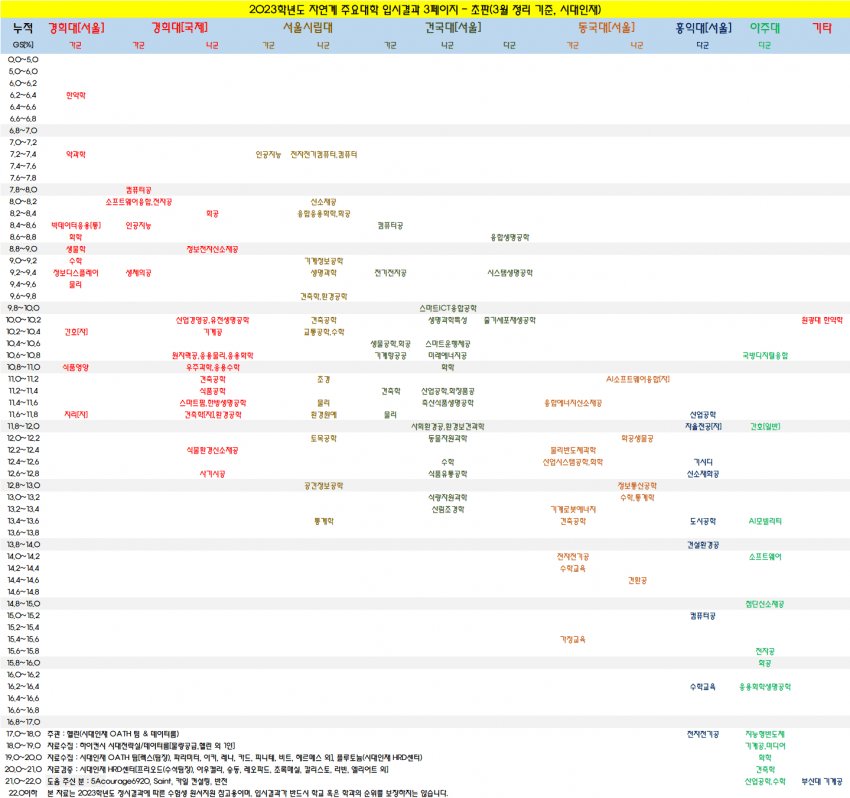Image resolution: width=850 pixels, height=798 pixels.
Task: Click the '축산식품생명공학' cell
Action: (448, 403)
